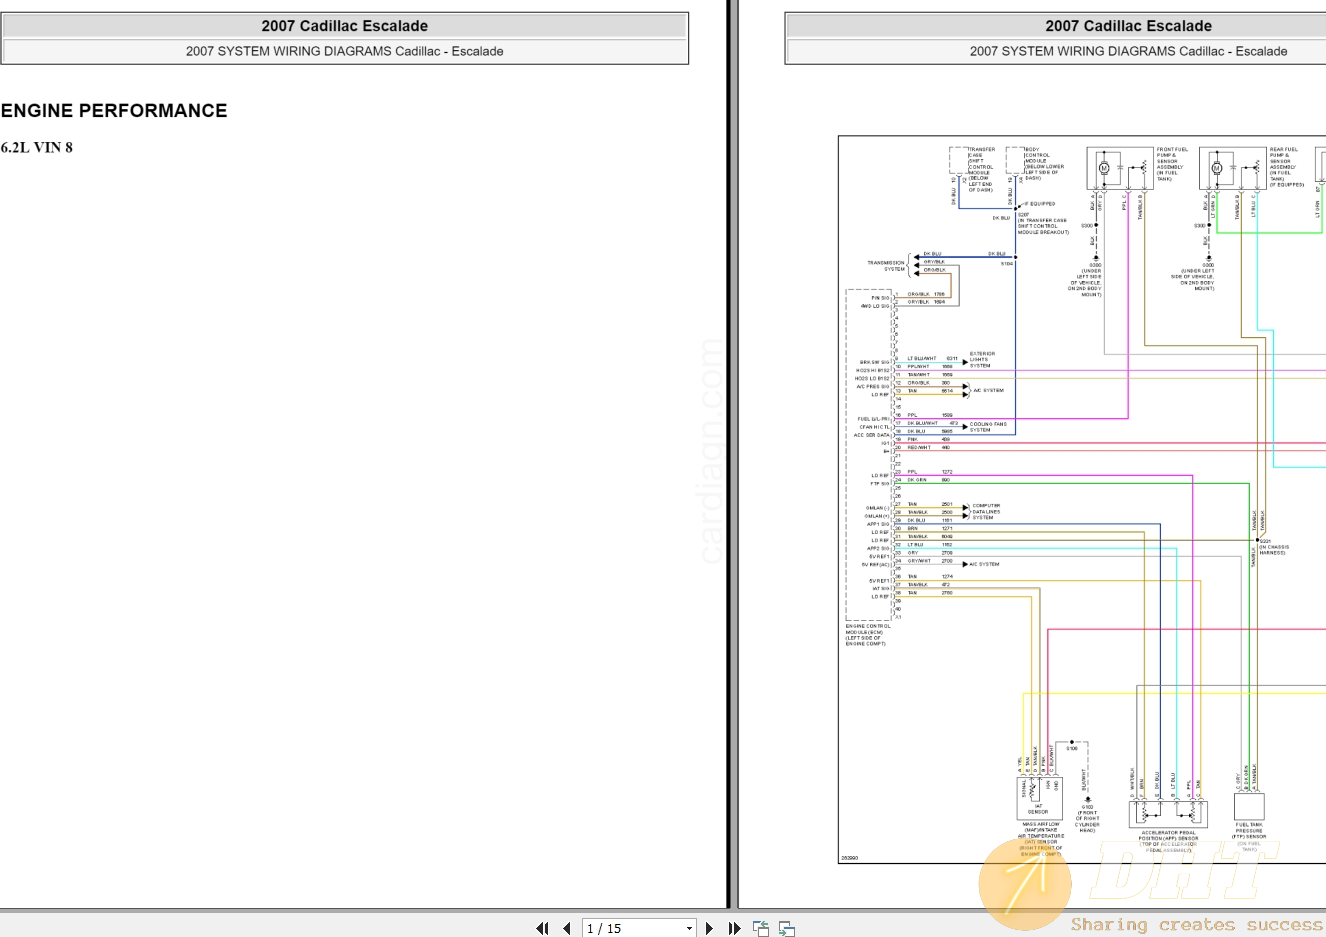
Task: Click the Front Fuel Pump label
Action: point(1172,164)
